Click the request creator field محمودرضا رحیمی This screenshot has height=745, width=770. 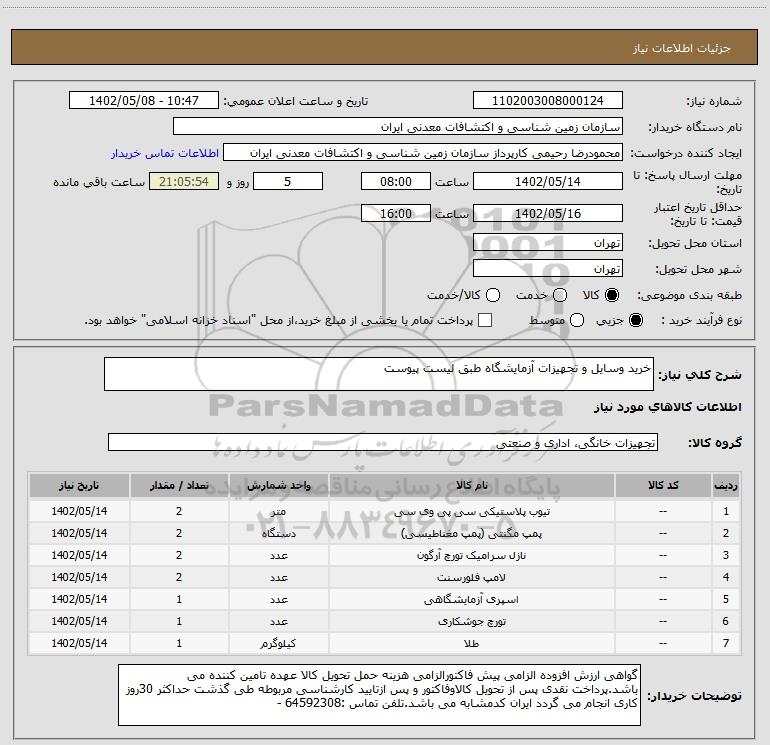[x=423, y=153]
